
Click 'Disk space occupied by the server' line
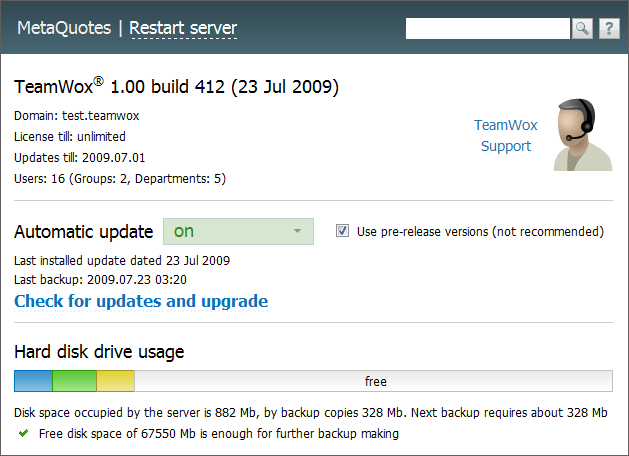point(311,413)
